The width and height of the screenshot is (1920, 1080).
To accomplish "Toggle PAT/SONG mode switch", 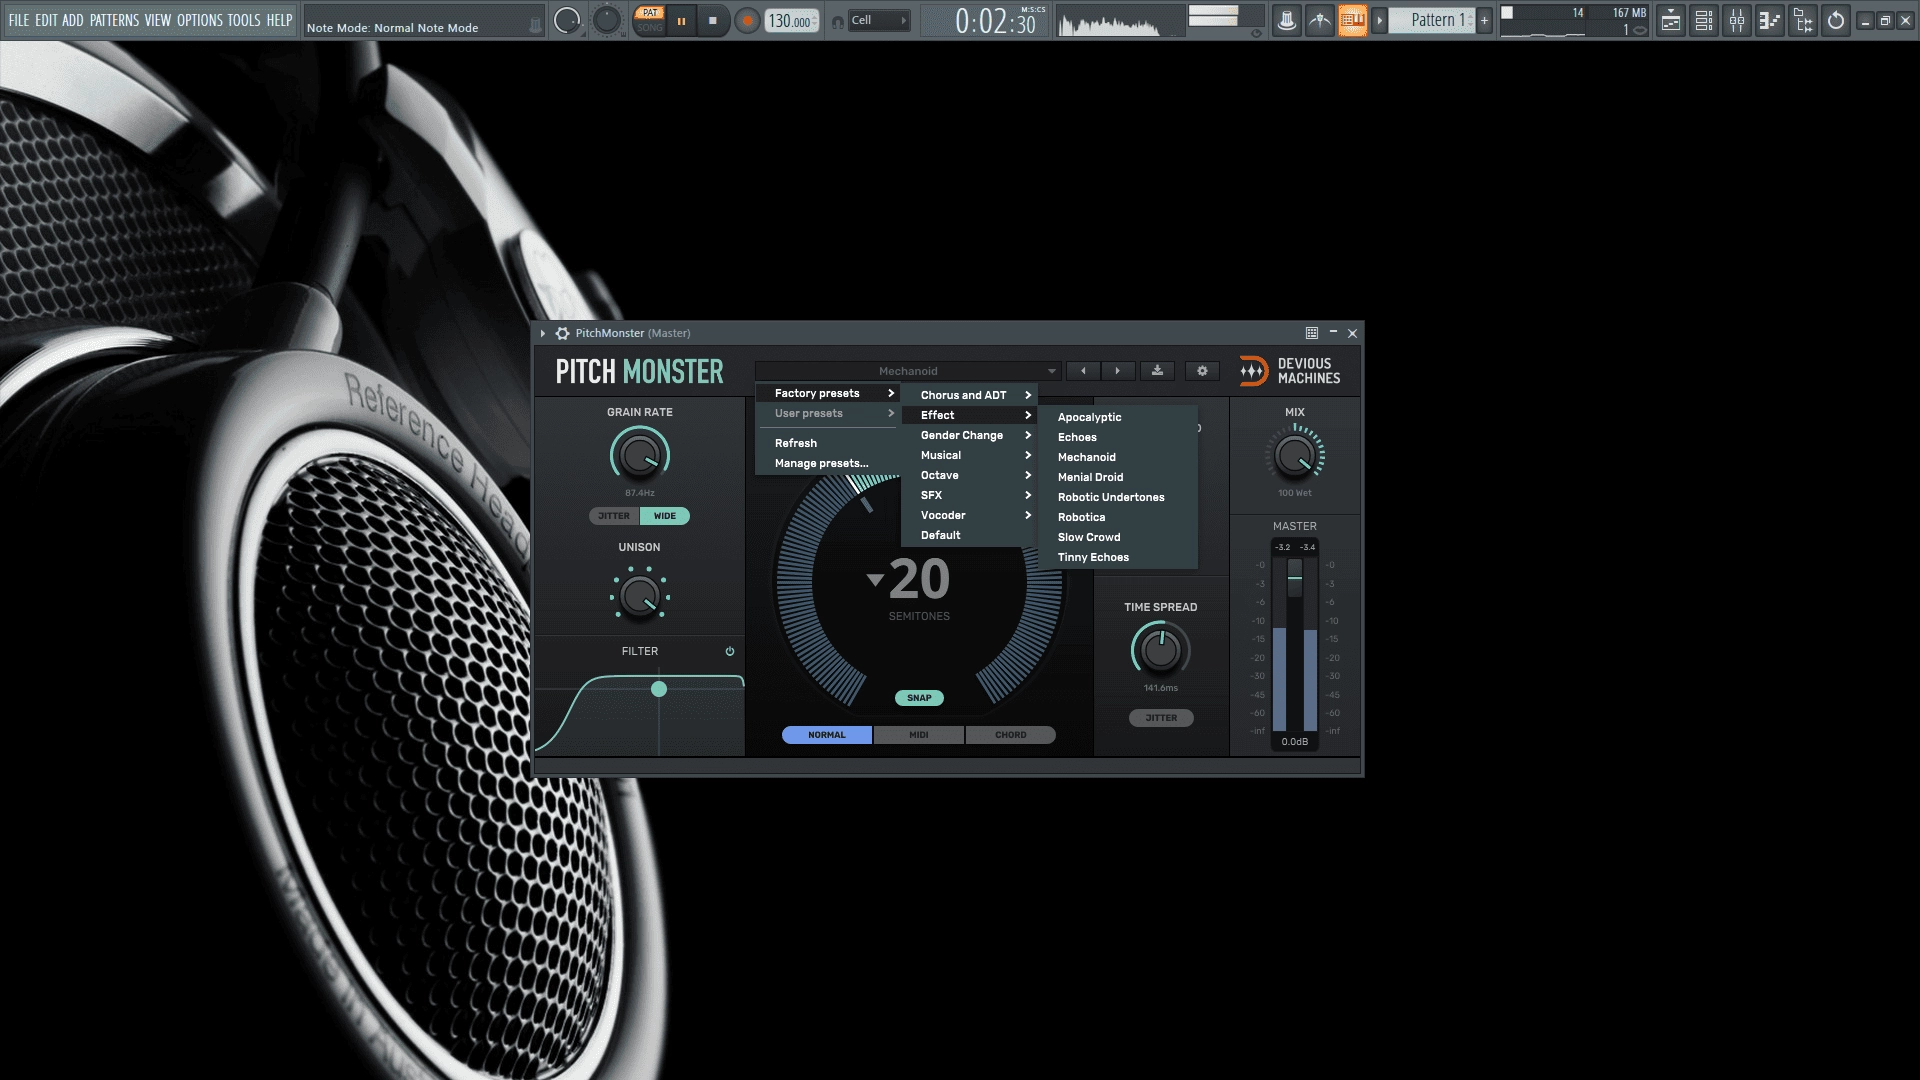I will click(x=650, y=21).
